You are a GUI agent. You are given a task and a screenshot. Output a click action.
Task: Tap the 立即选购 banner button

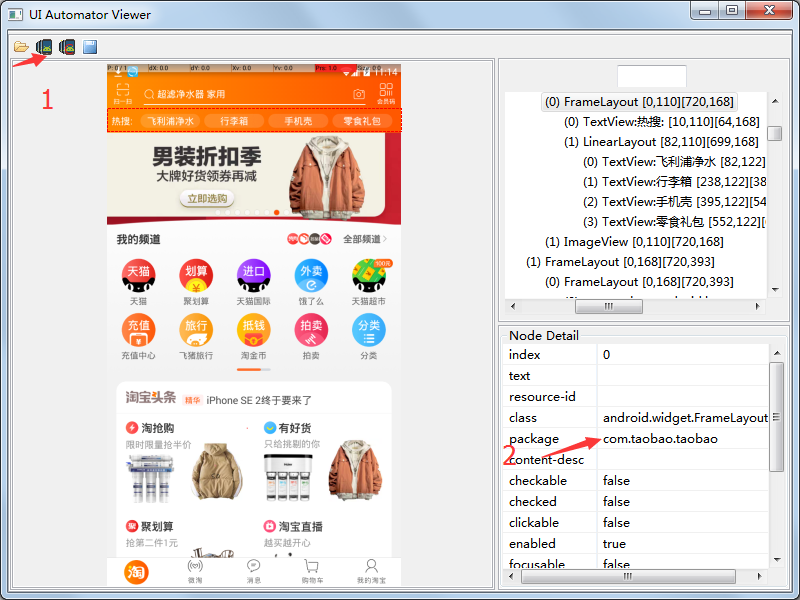pos(207,198)
